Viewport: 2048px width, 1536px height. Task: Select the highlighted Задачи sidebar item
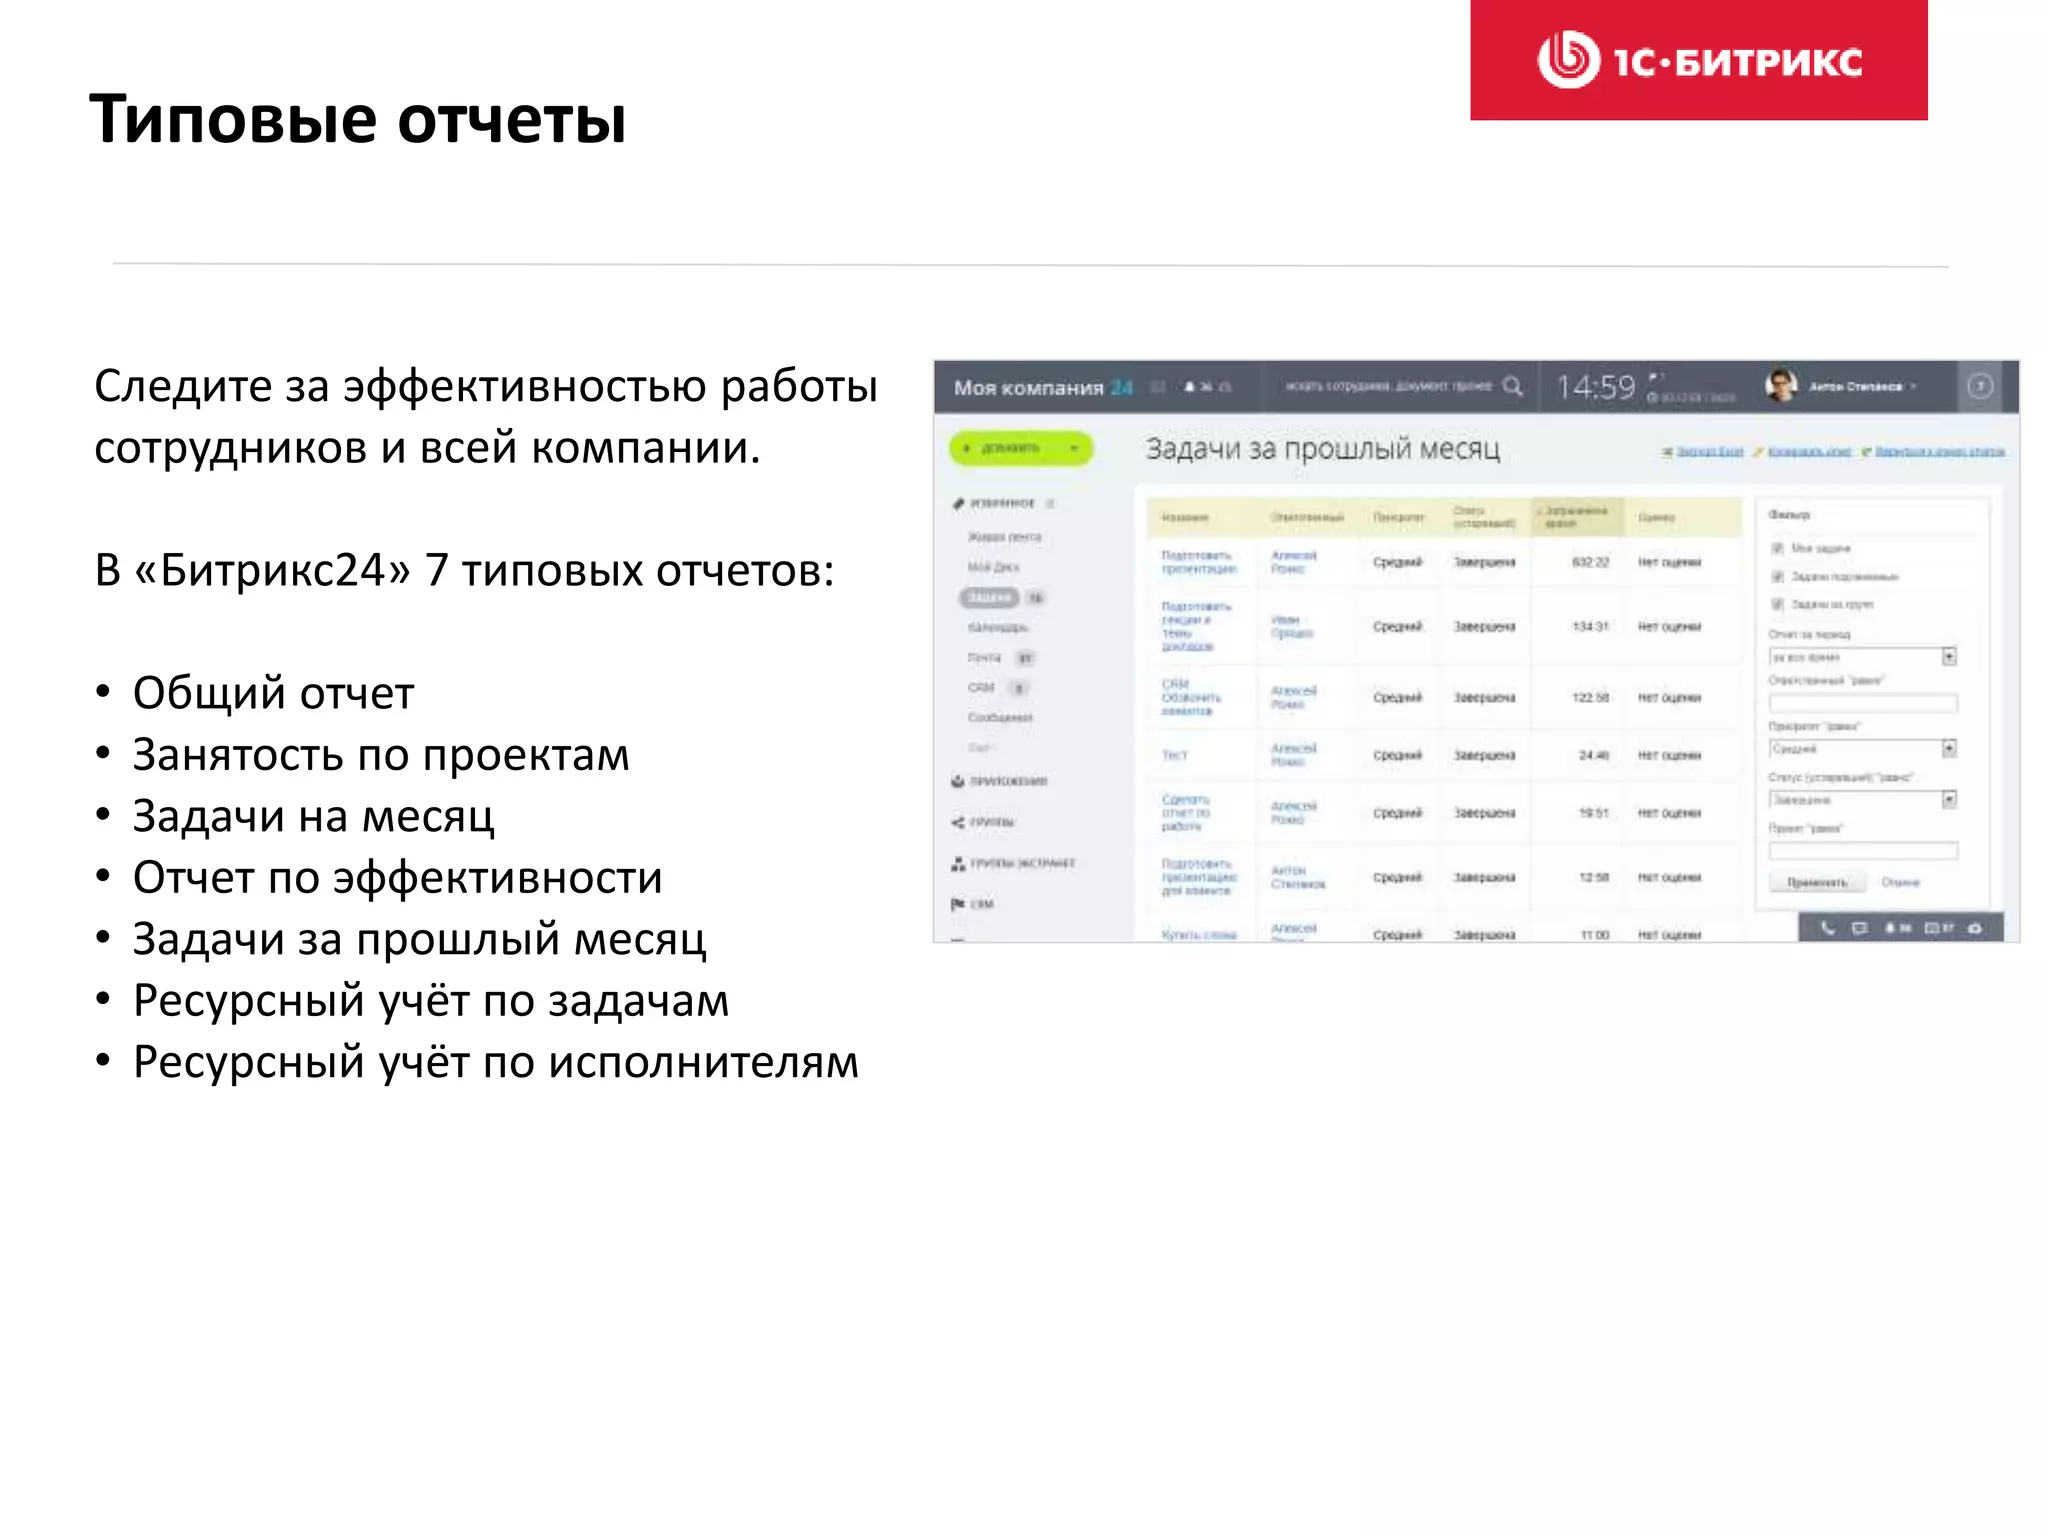(x=989, y=597)
